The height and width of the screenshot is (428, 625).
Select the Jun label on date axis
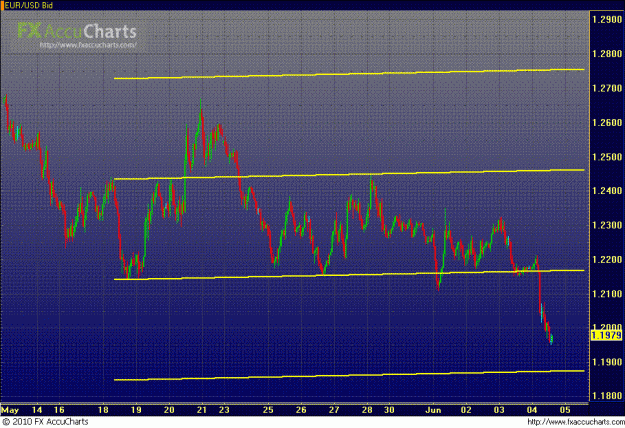(x=433, y=410)
